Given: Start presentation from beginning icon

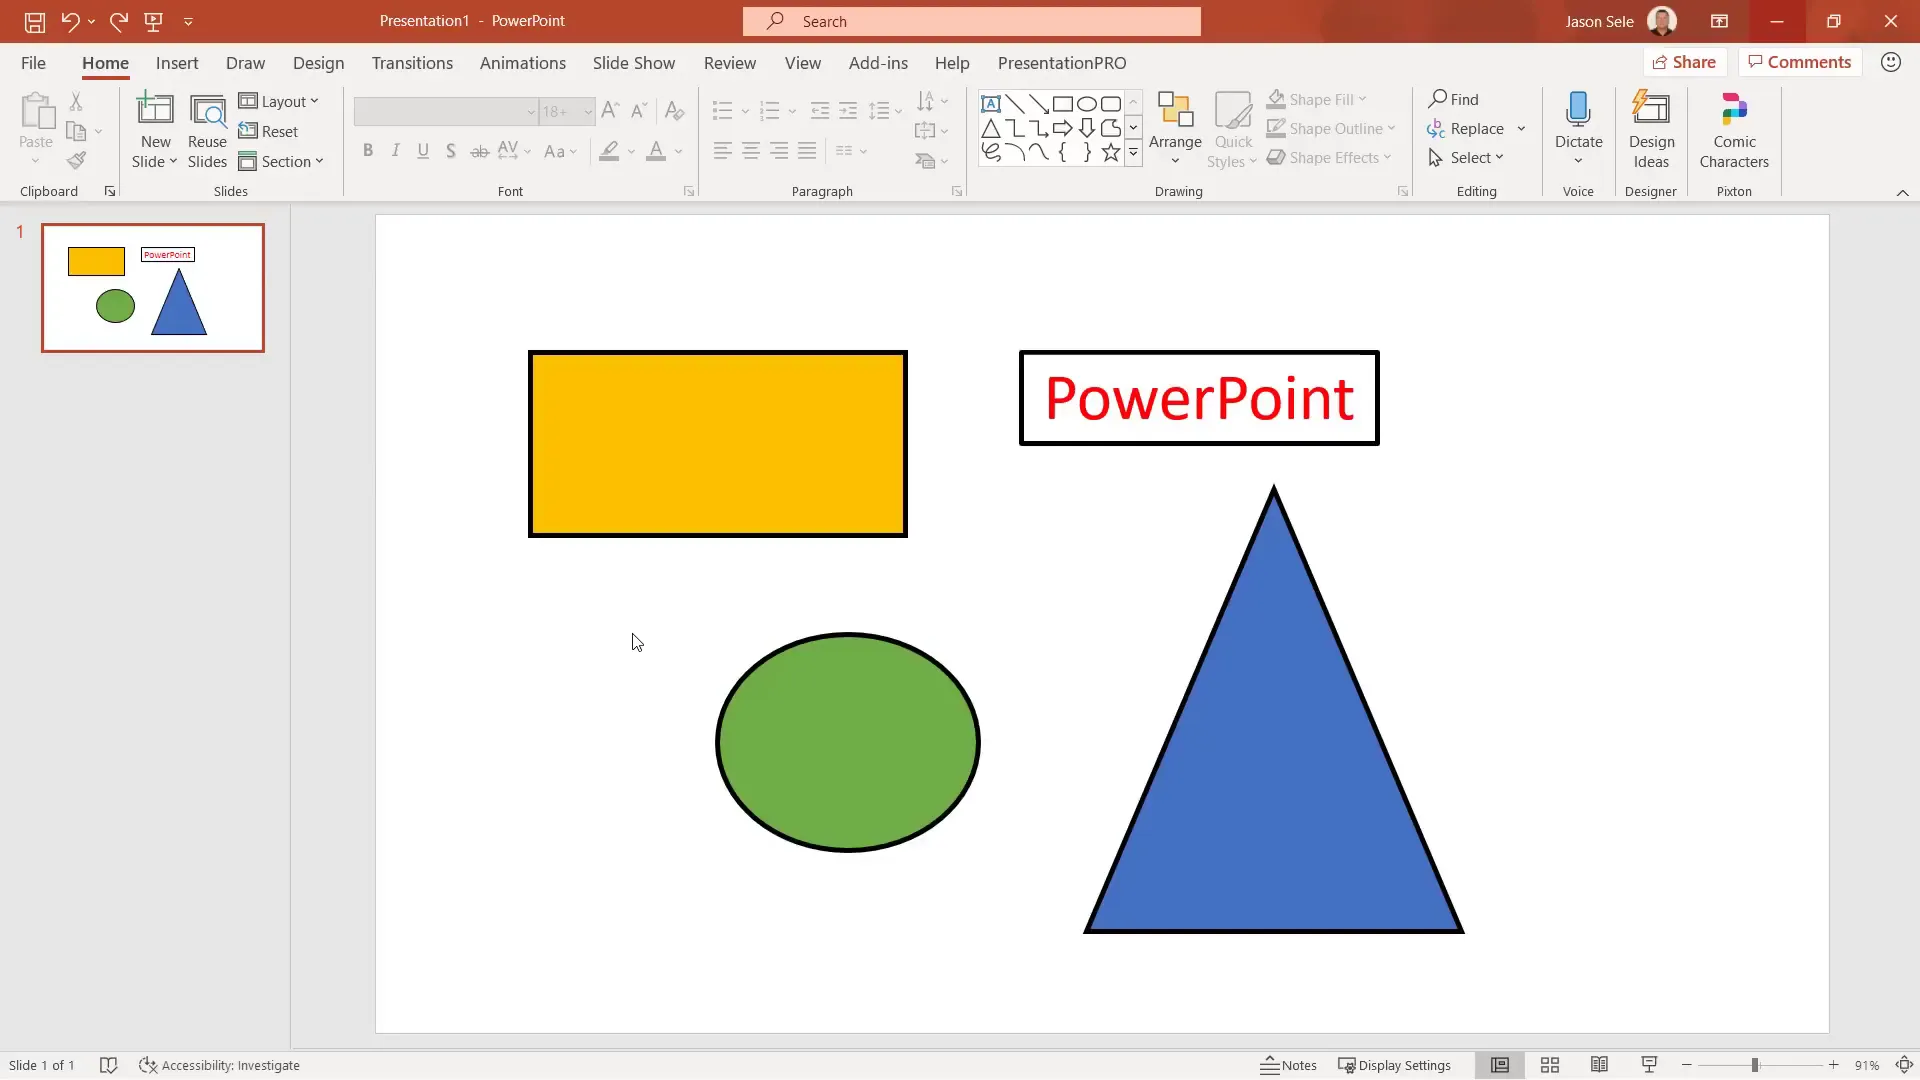Looking at the screenshot, I should pos(154,21).
